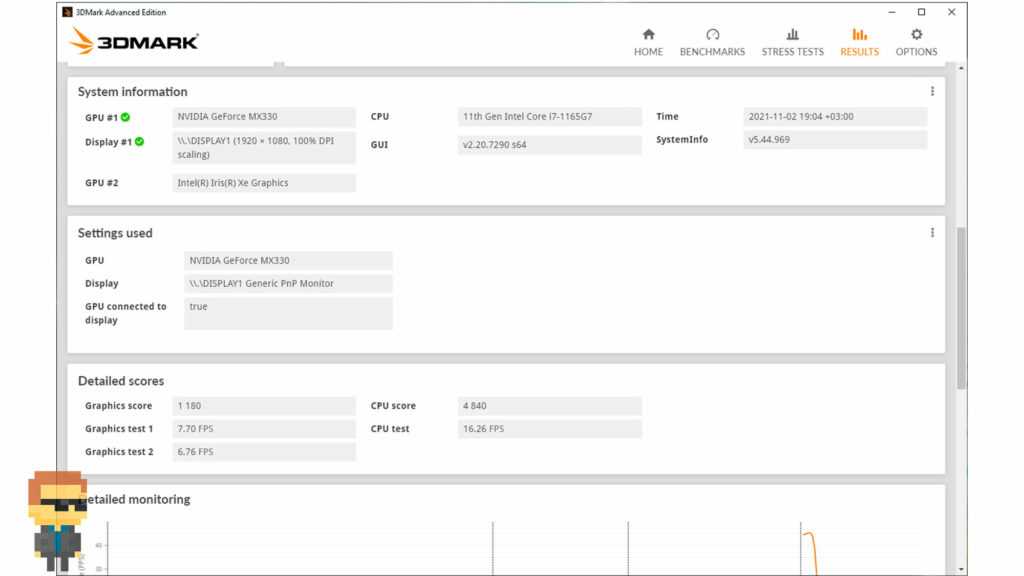Open System information three-dot menu
Image resolution: width=1024 pixels, height=576 pixels.
click(x=932, y=91)
